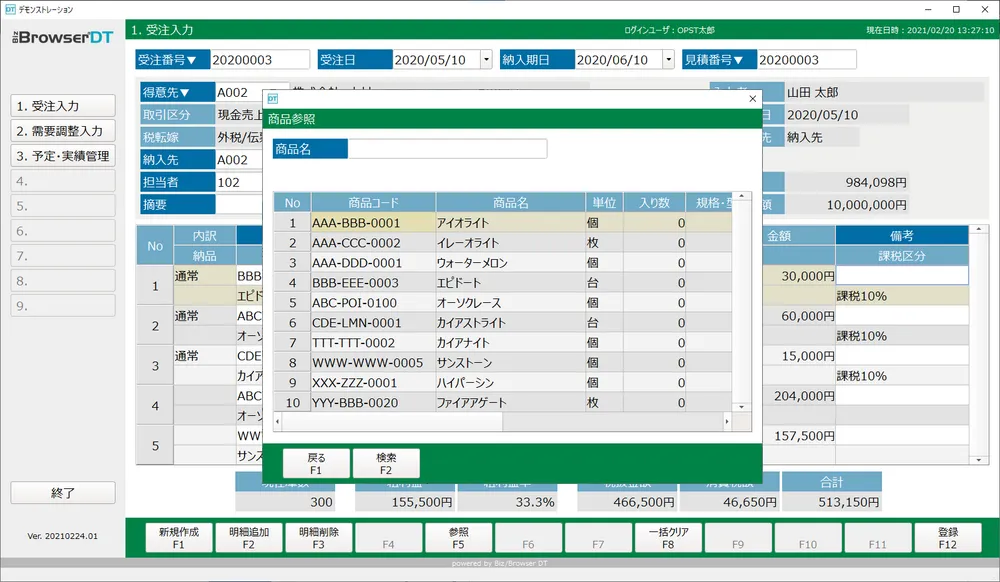Image resolution: width=1000 pixels, height=582 pixels.
Task: Open the 受注番号 dropdown
Action: pyautogui.click(x=171, y=59)
